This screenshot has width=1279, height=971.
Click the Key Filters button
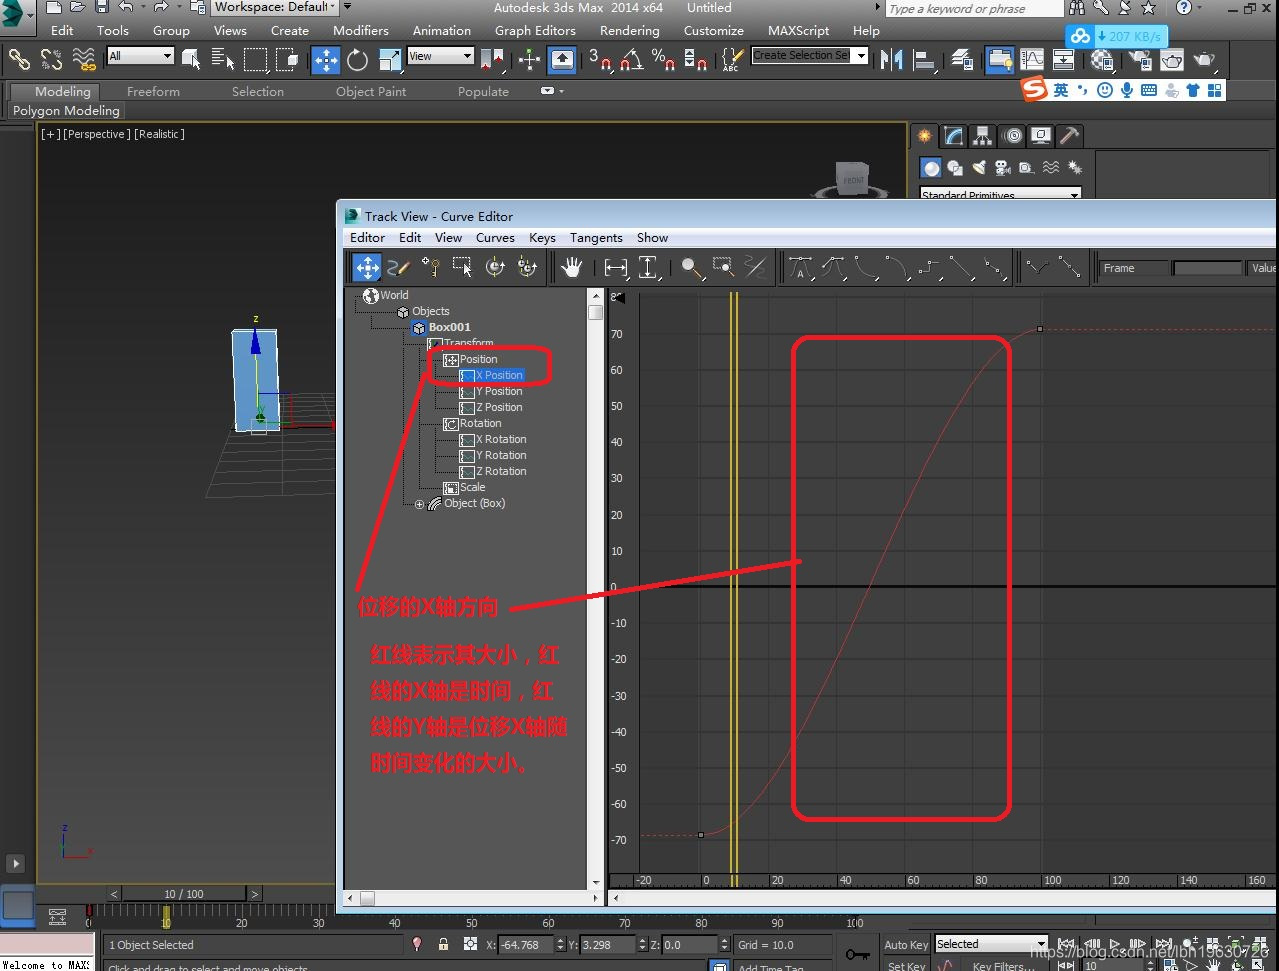coord(1003,965)
